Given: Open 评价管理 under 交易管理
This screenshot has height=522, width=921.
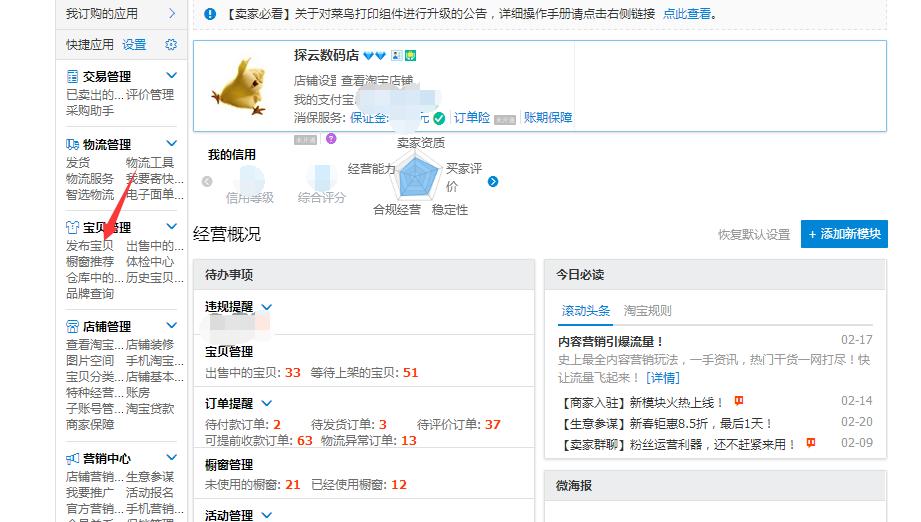Looking at the screenshot, I should [150, 95].
